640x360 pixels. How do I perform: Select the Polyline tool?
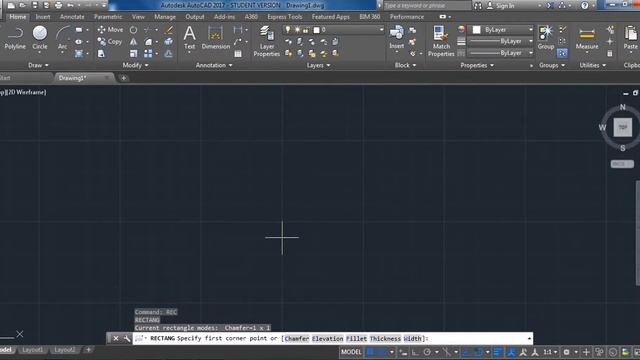(15, 38)
